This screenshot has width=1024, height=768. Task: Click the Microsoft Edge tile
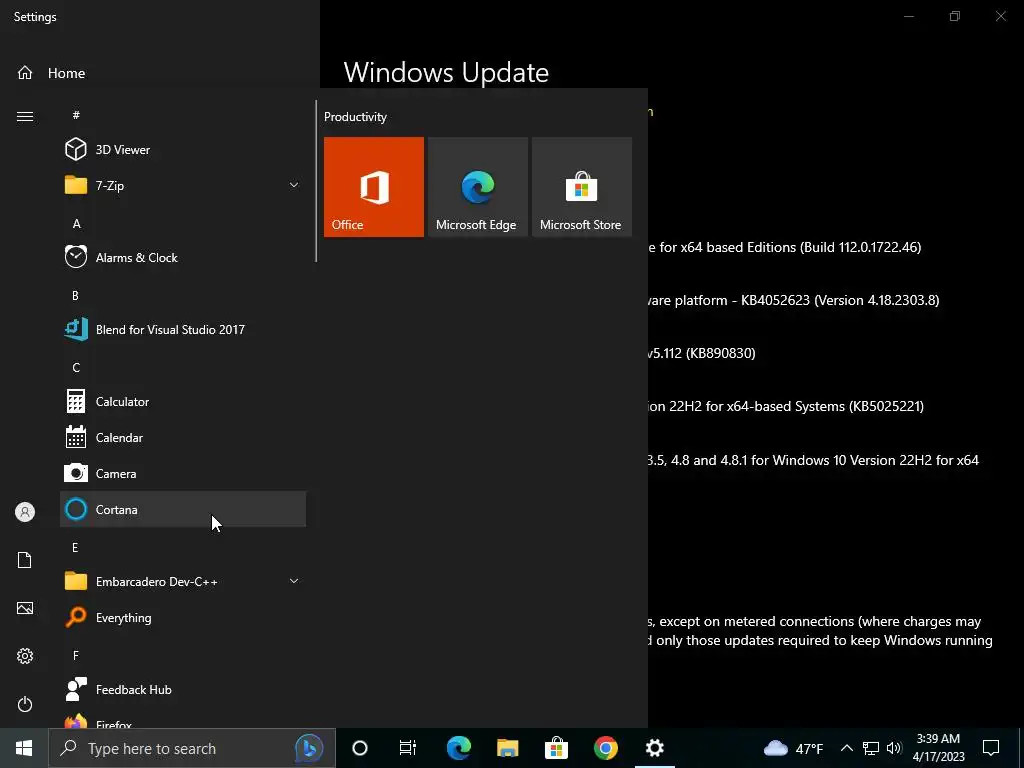click(477, 187)
